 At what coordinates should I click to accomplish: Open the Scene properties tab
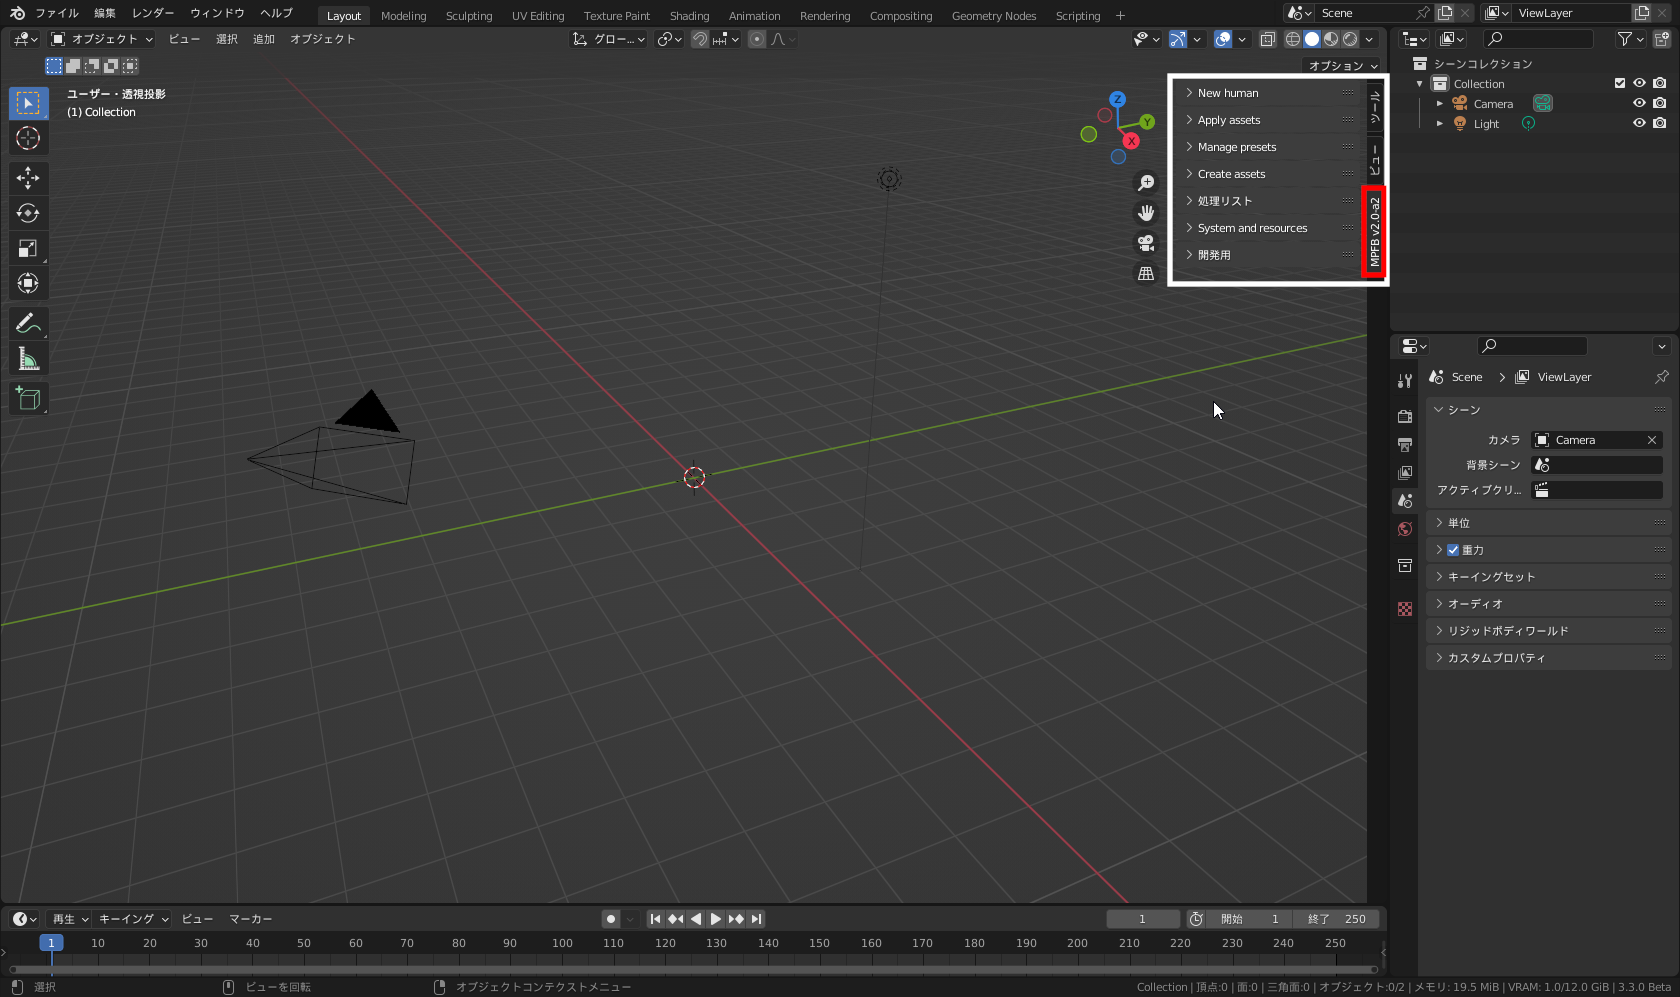1404,501
